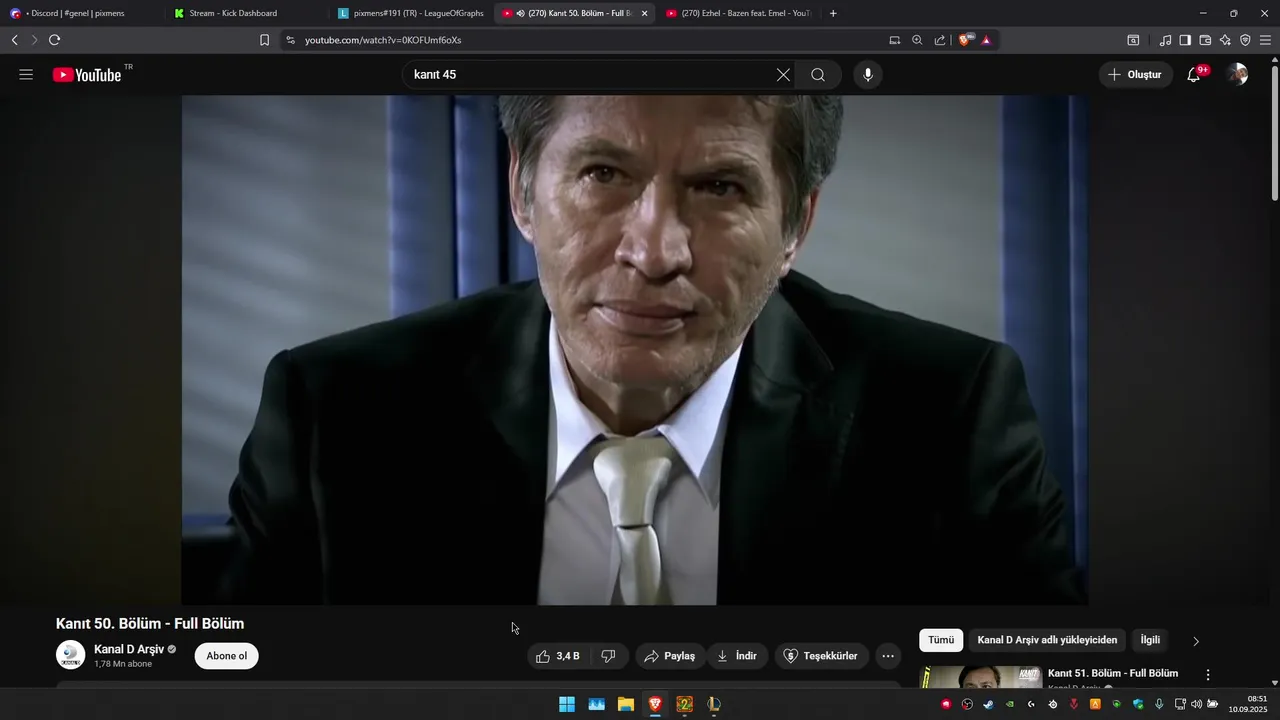Screen dimensions: 1280x720
Task: Open Brave VPN shield icon
Action: tap(1245, 40)
